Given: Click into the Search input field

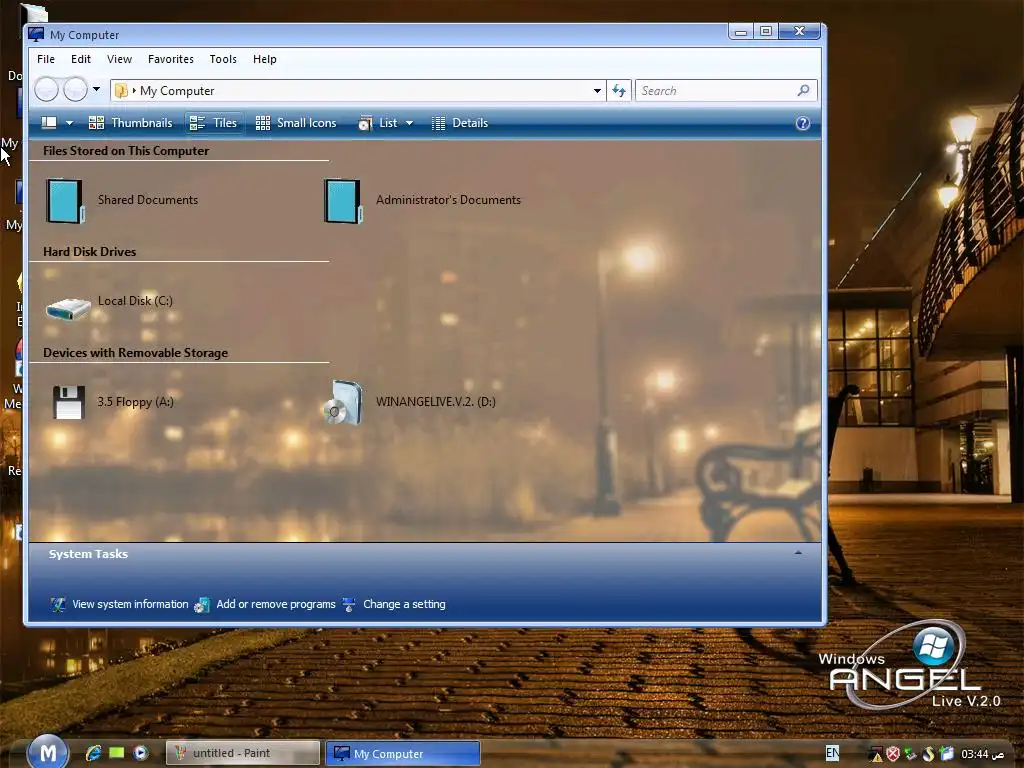Looking at the screenshot, I should coord(716,91).
